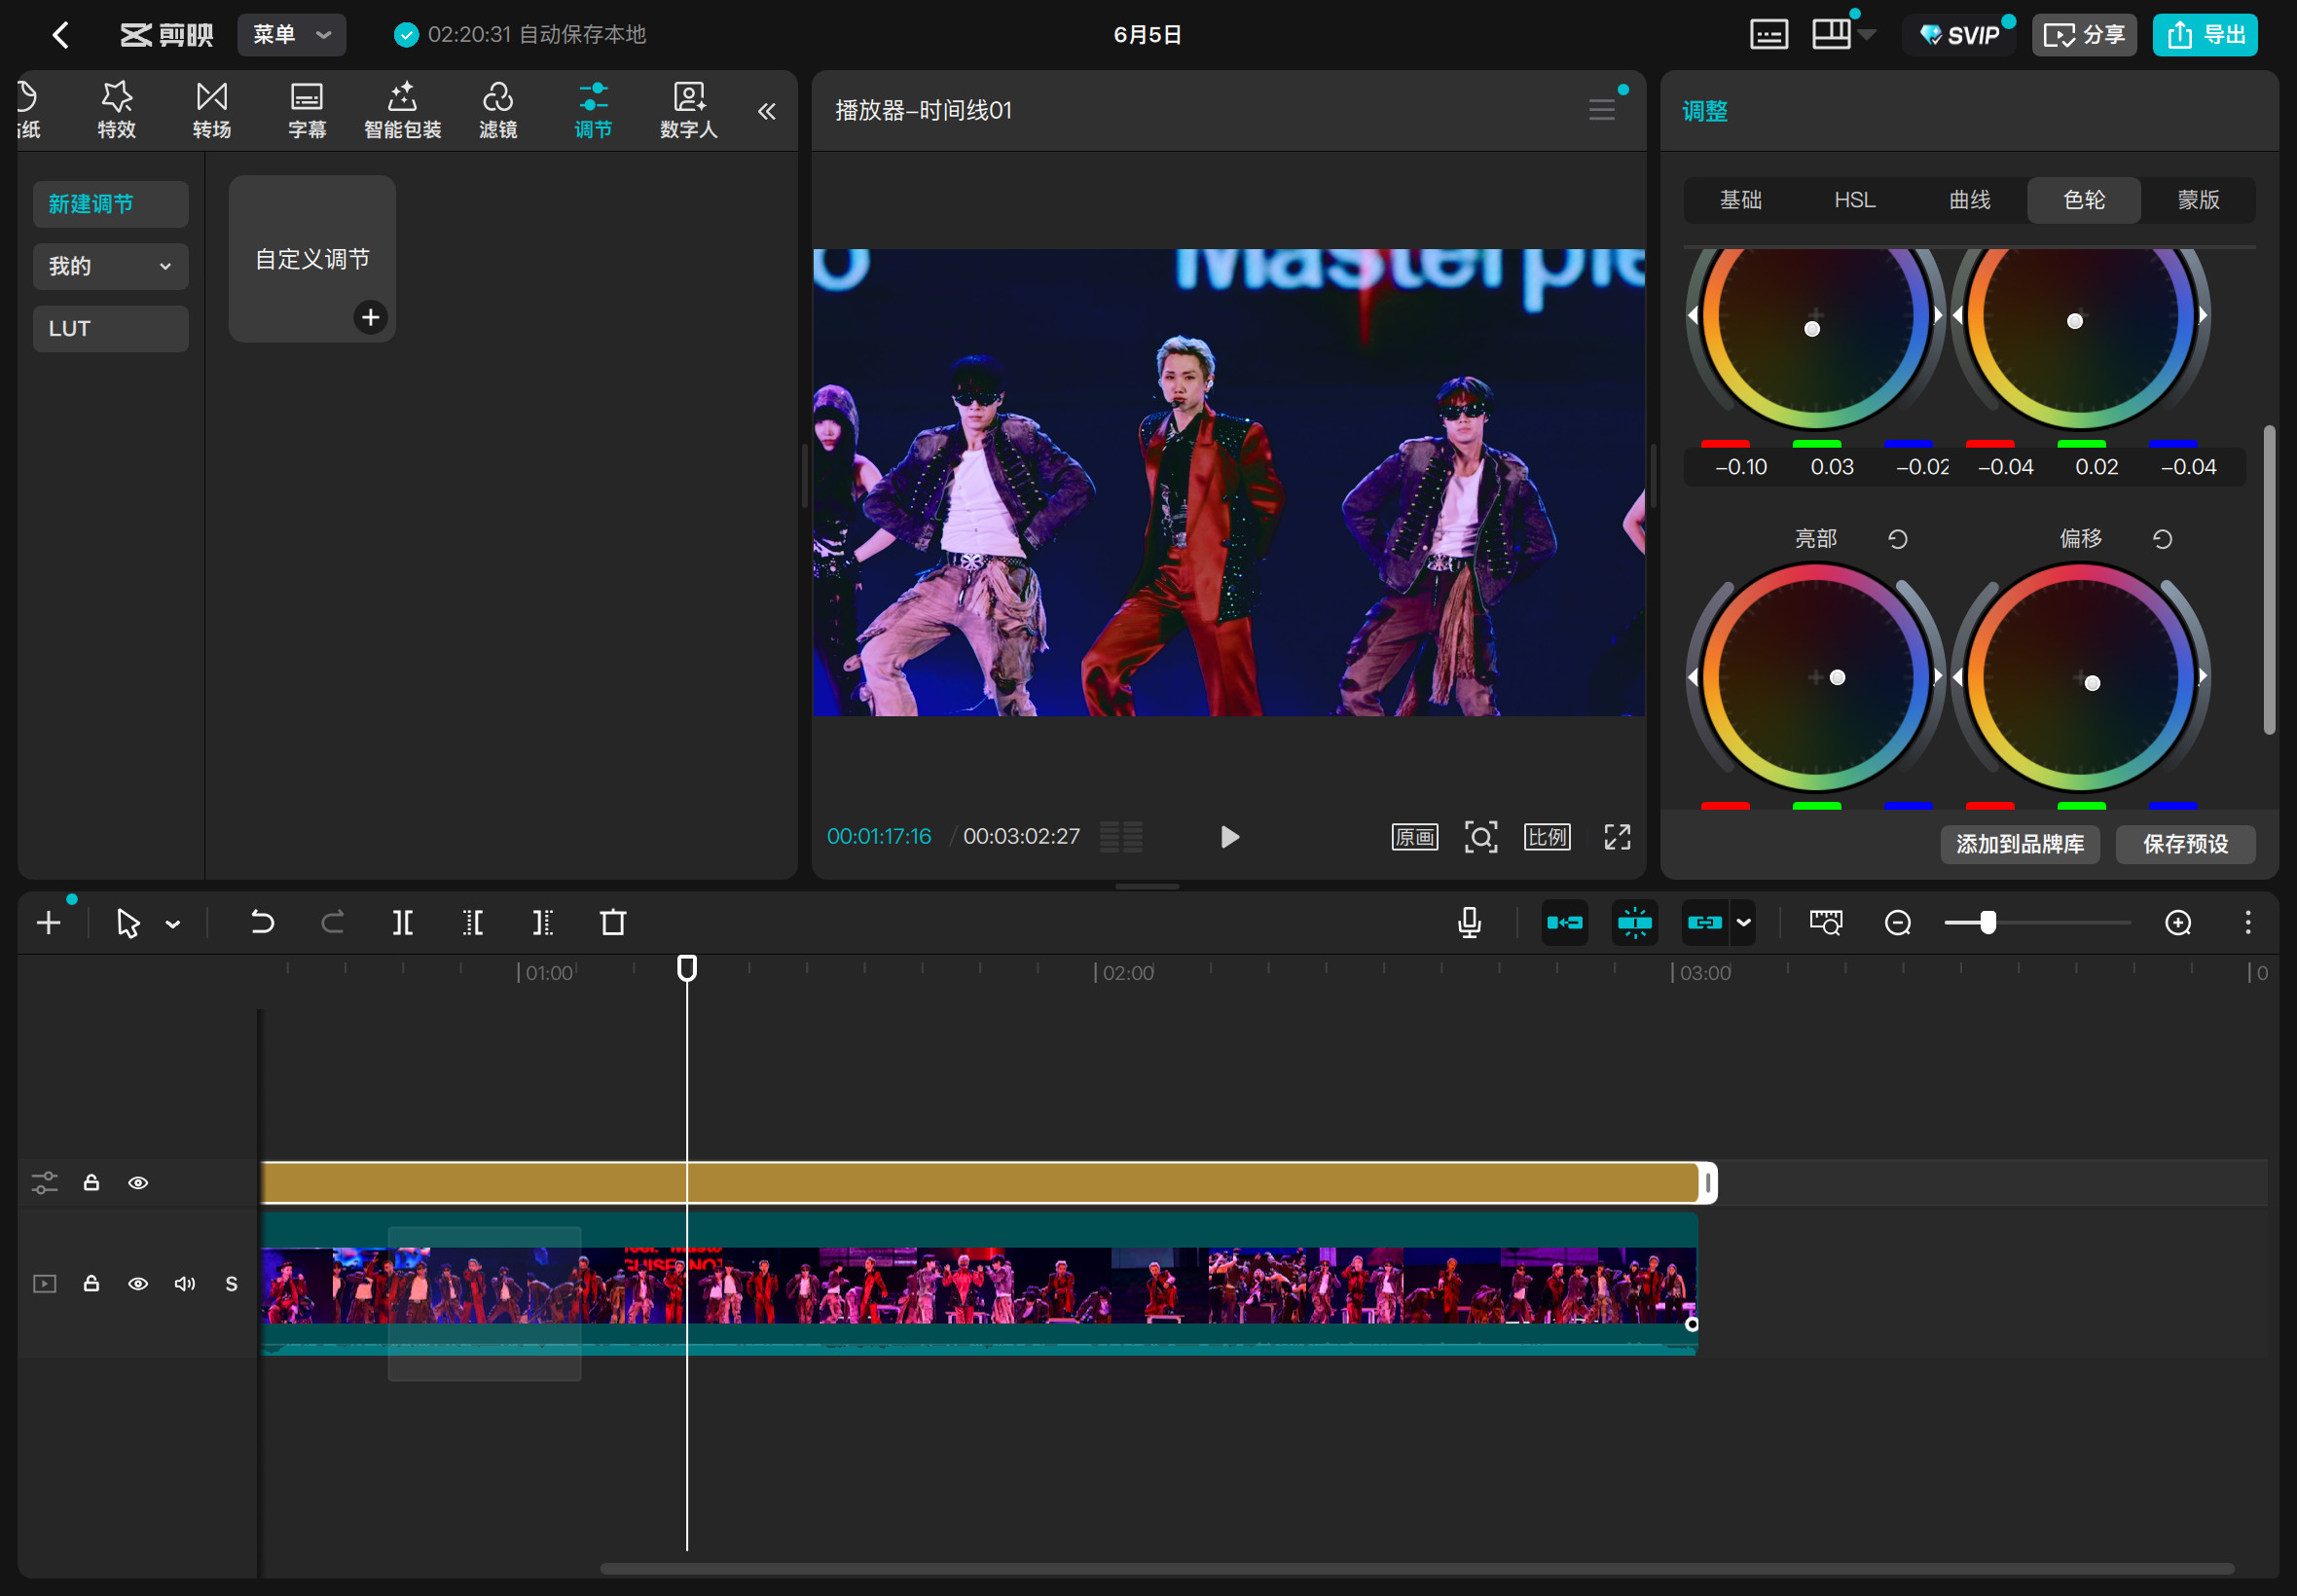
Task: Undo the last action
Action: coord(262,922)
